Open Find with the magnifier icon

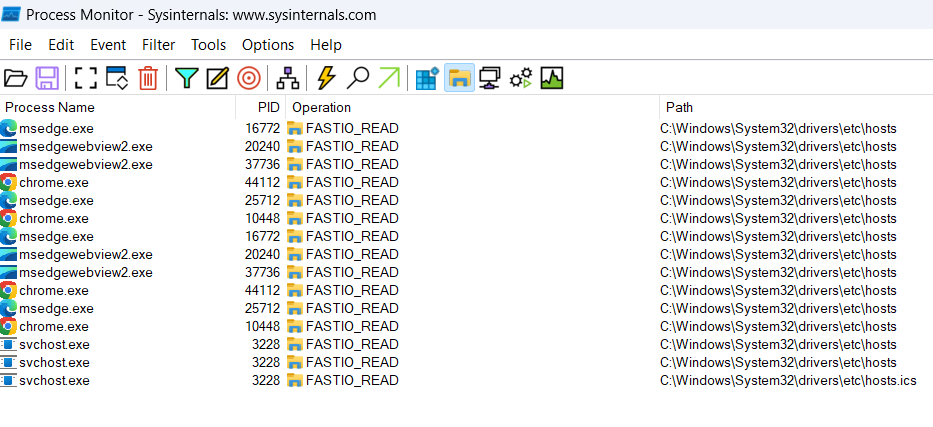coord(358,78)
